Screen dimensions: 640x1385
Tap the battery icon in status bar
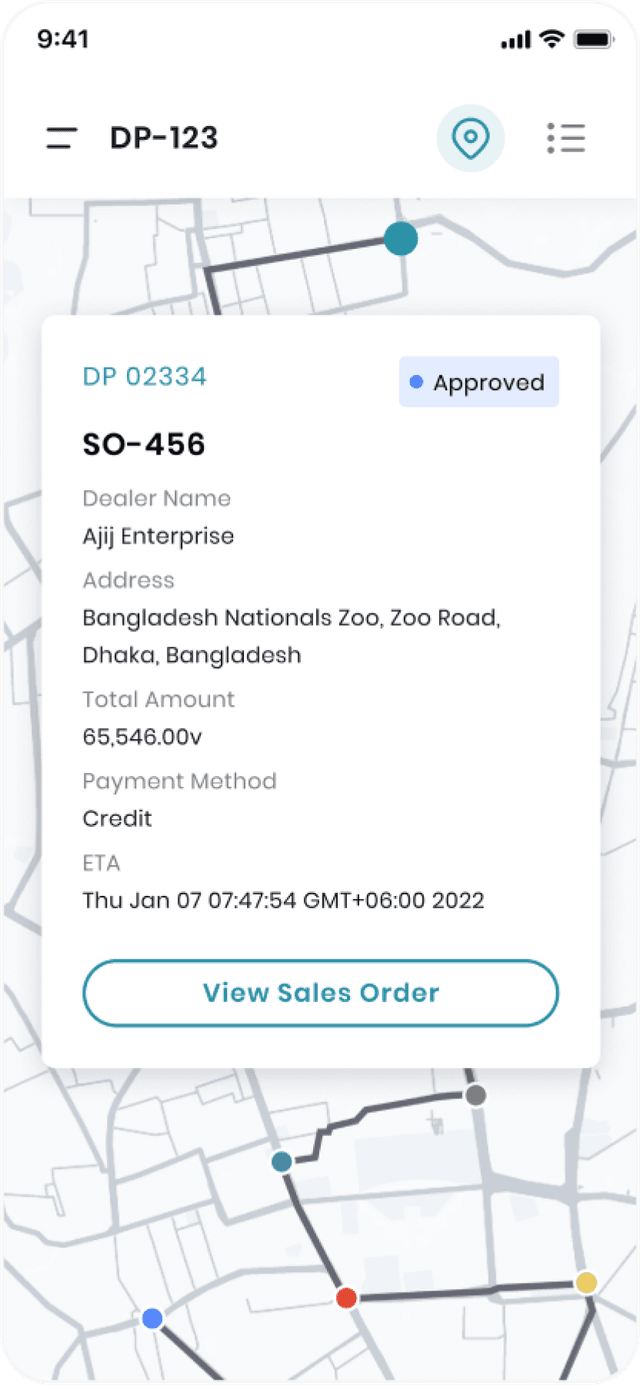point(593,39)
